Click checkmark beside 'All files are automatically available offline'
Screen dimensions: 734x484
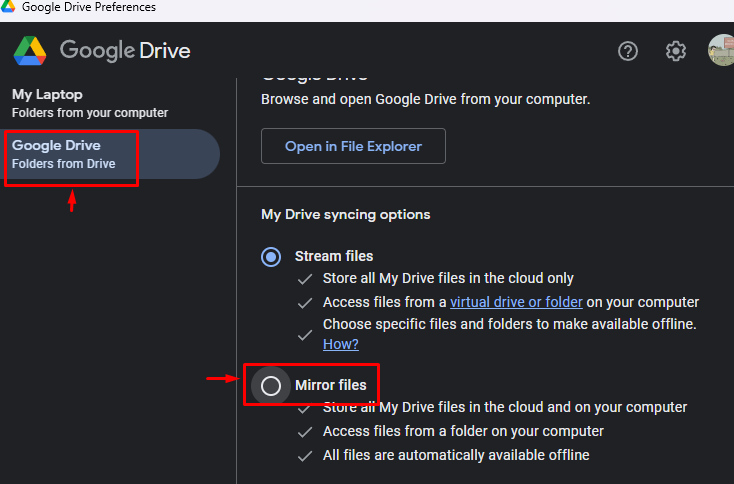[304, 455]
